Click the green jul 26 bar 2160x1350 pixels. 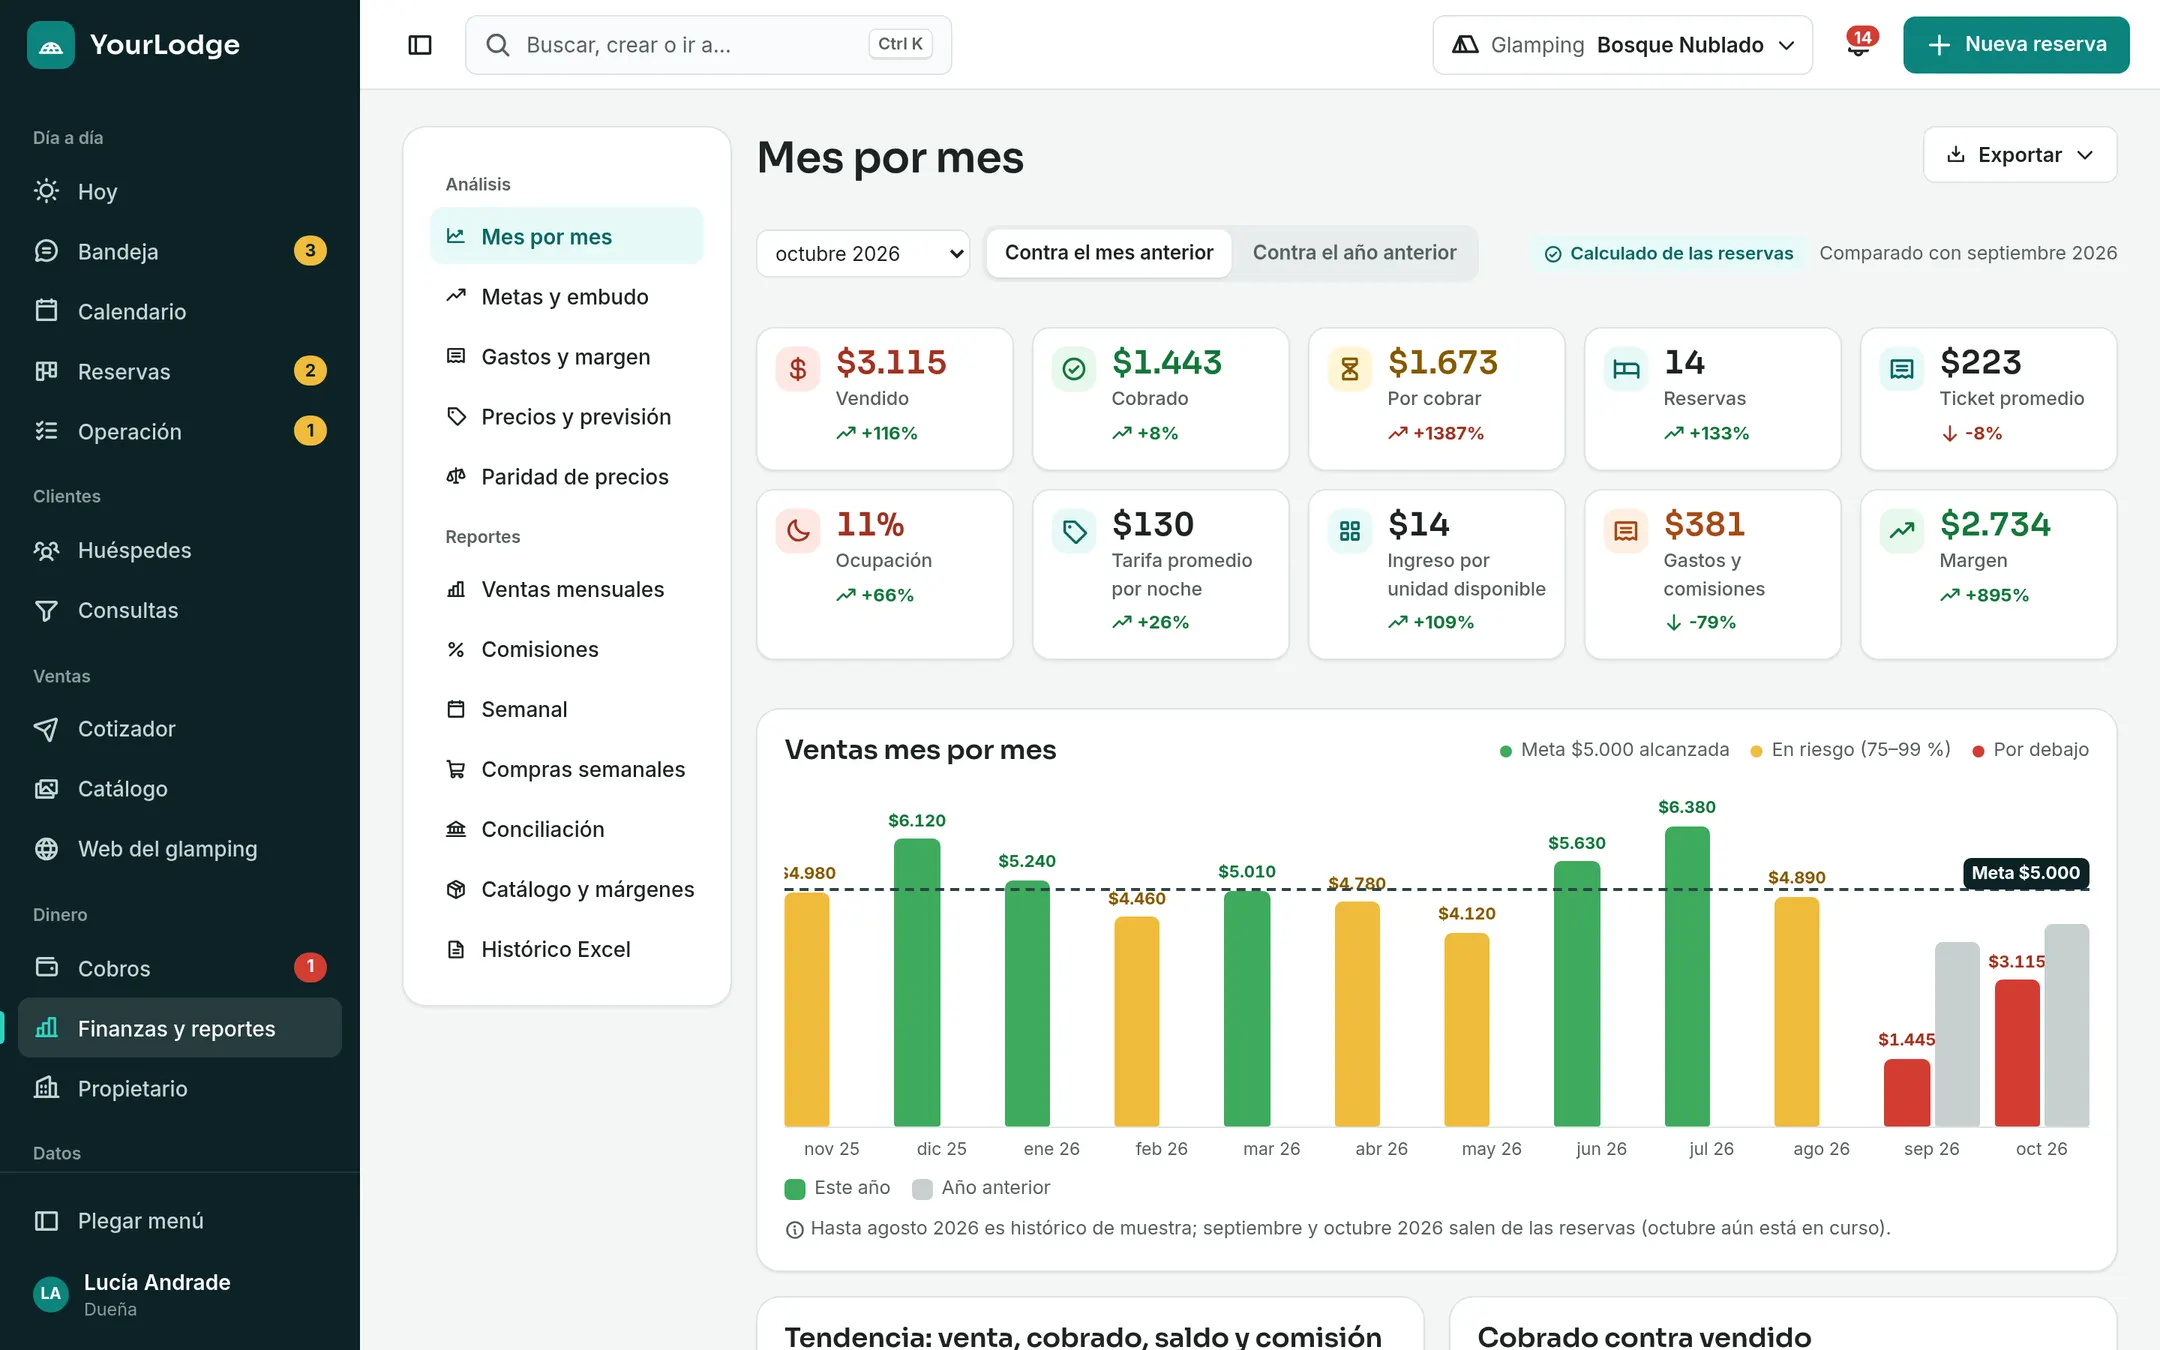tap(1687, 977)
